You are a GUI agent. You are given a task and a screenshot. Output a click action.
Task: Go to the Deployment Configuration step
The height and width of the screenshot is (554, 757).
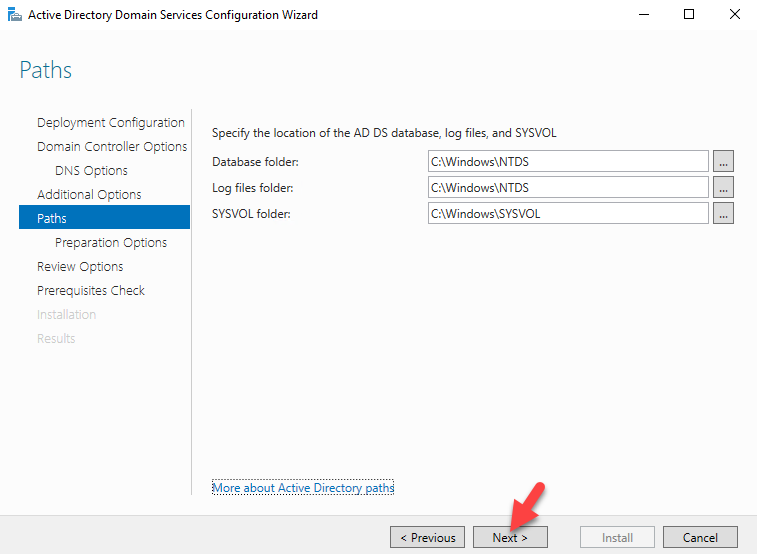(111, 123)
